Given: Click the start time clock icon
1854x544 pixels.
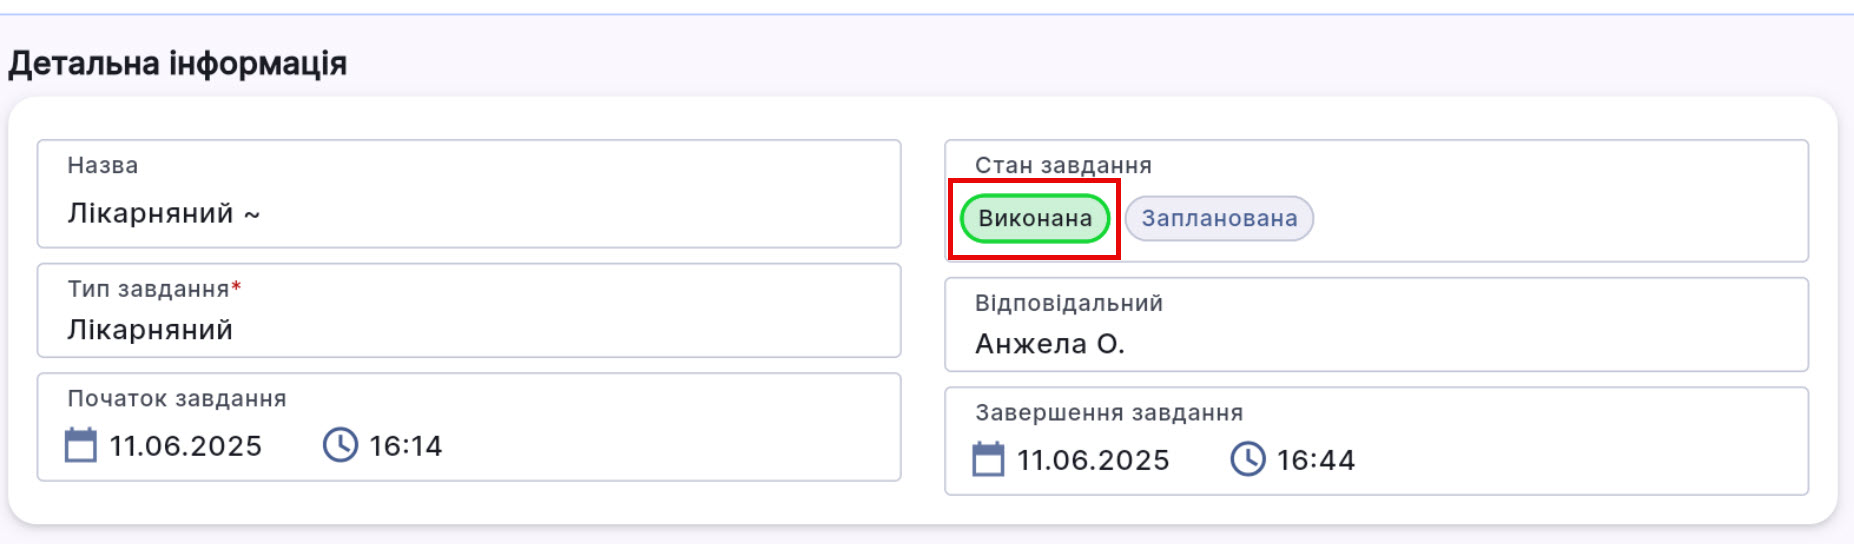Looking at the screenshot, I should tap(340, 445).
